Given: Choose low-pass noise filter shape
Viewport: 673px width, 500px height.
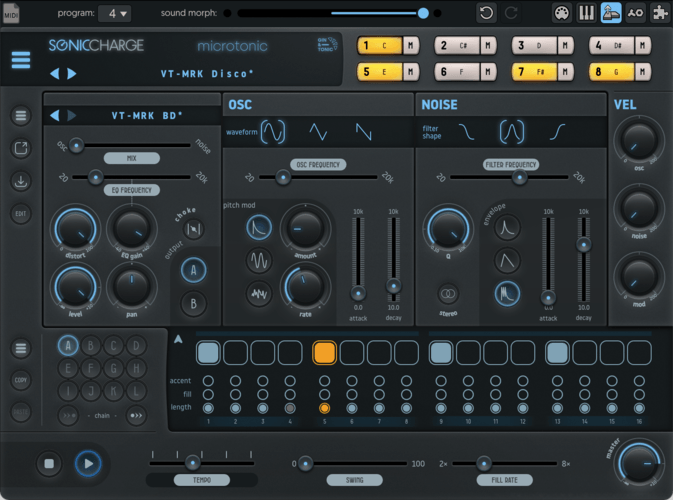Looking at the screenshot, I should (466, 132).
